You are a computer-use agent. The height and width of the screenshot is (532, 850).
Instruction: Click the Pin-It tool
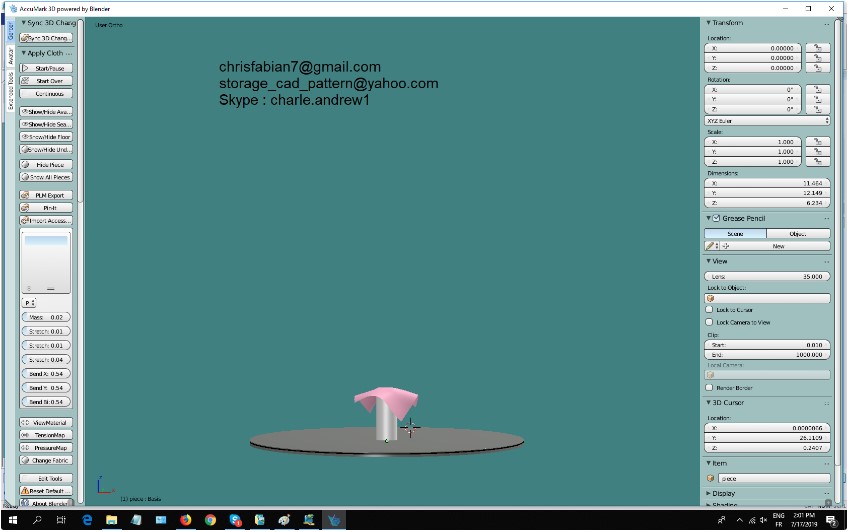(x=46, y=208)
